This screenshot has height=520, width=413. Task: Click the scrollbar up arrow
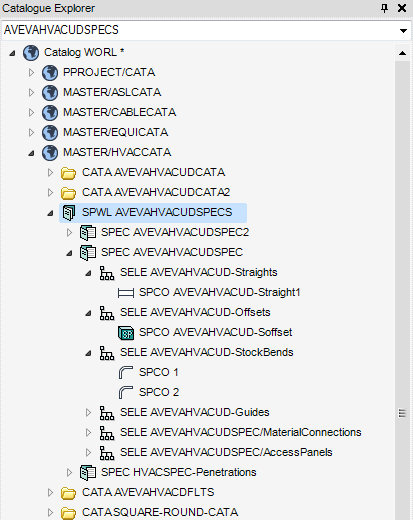[x=402, y=53]
